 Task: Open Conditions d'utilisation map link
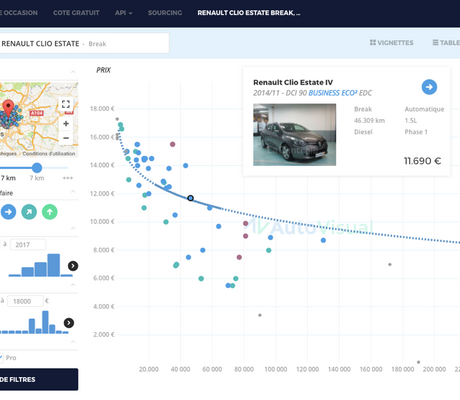point(49,154)
